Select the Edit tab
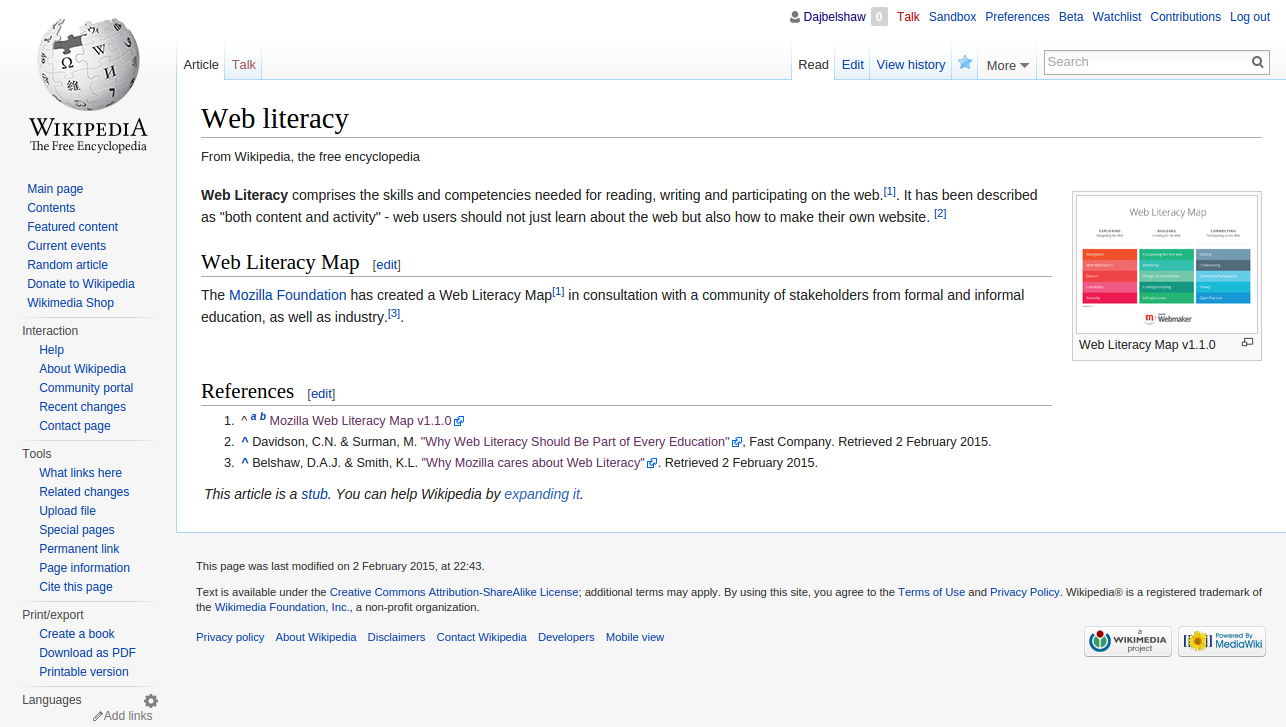1286x727 pixels. pos(852,65)
